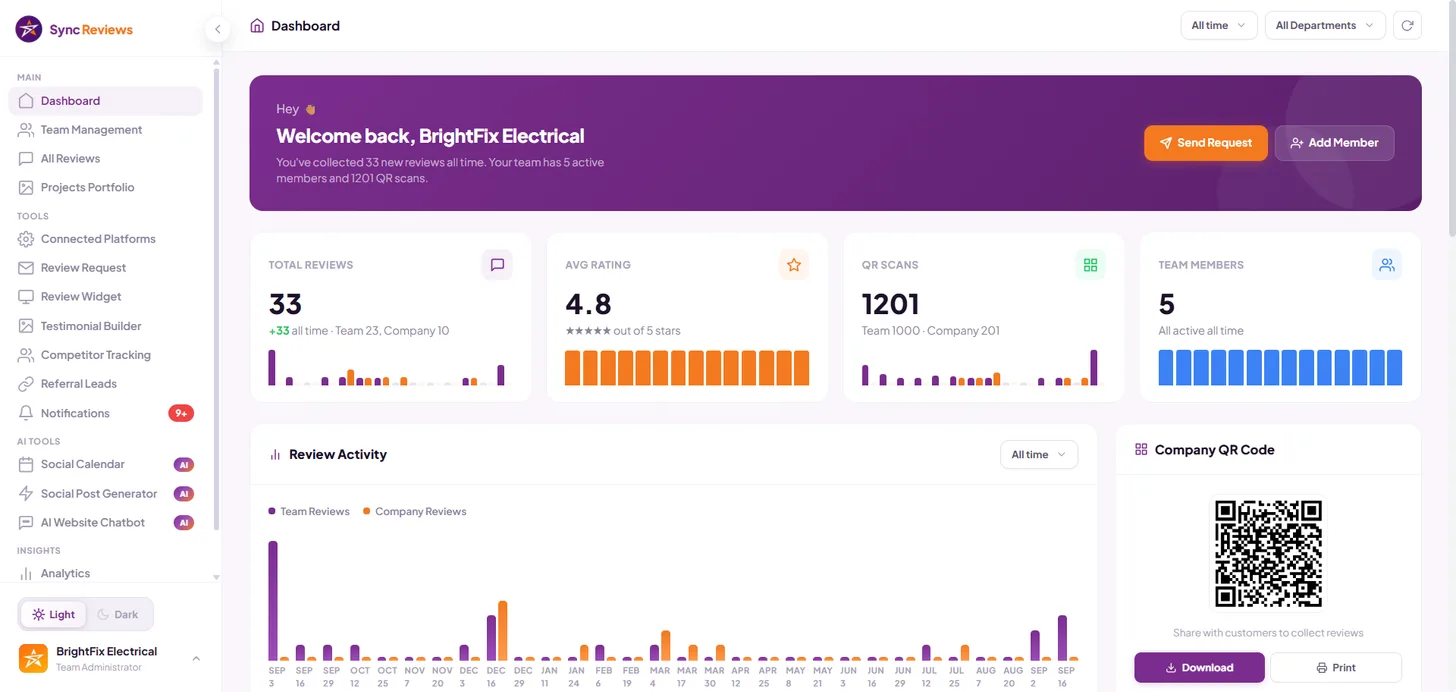Click the Total Reviews chat icon
The width and height of the screenshot is (1456, 692).
point(497,265)
